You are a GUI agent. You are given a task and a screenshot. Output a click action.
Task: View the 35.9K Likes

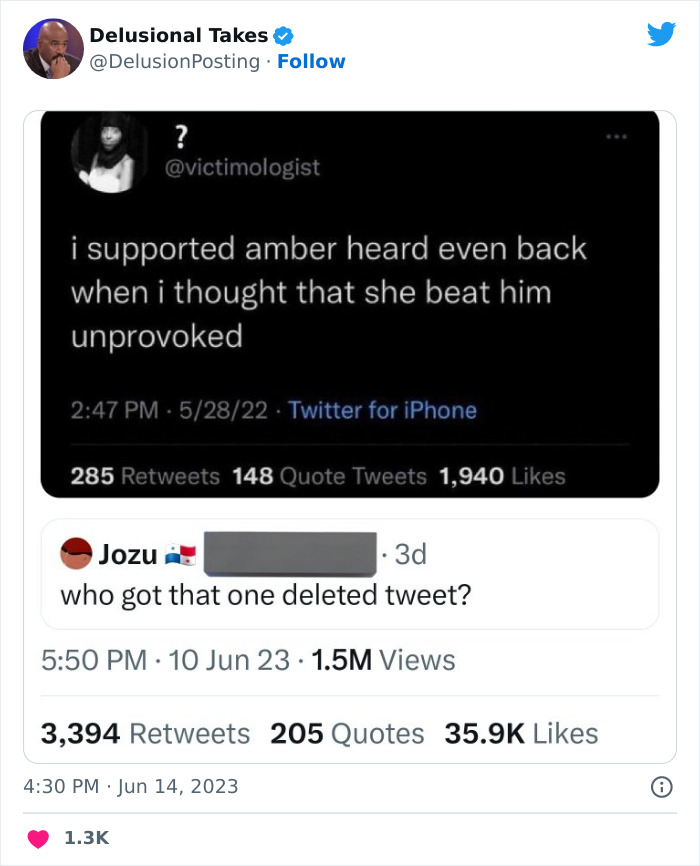(521, 733)
